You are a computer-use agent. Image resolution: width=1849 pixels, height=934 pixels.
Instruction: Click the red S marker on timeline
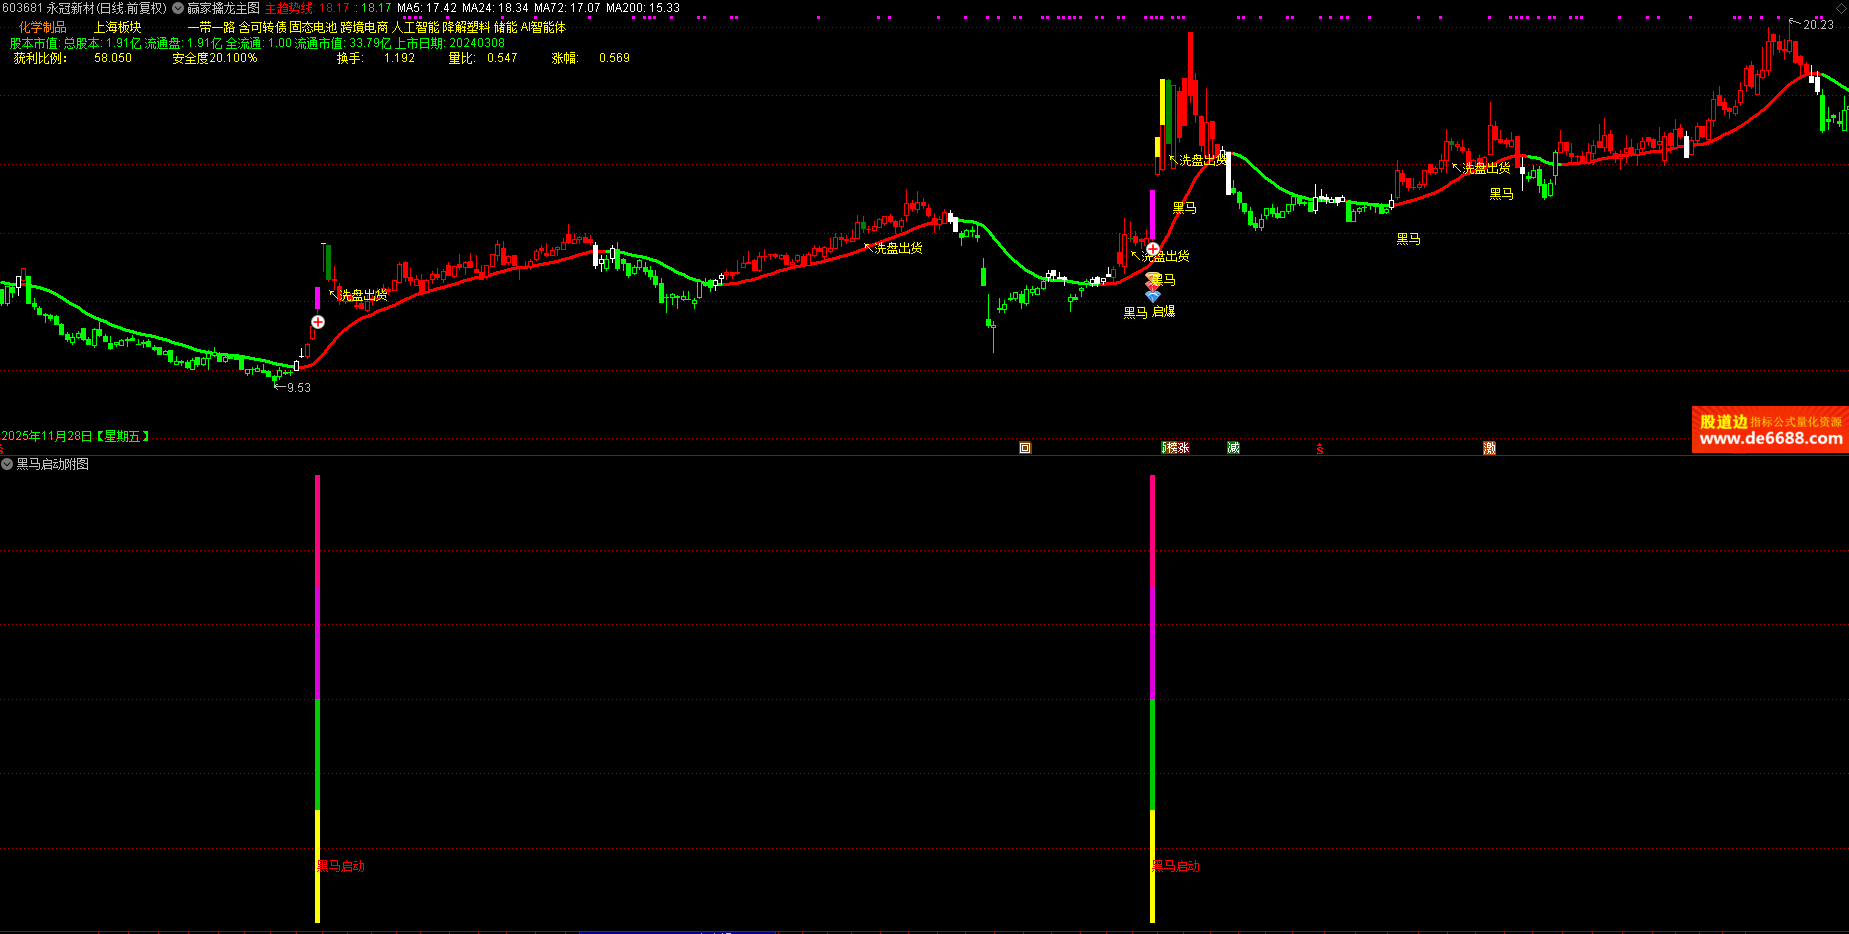coord(1320,449)
